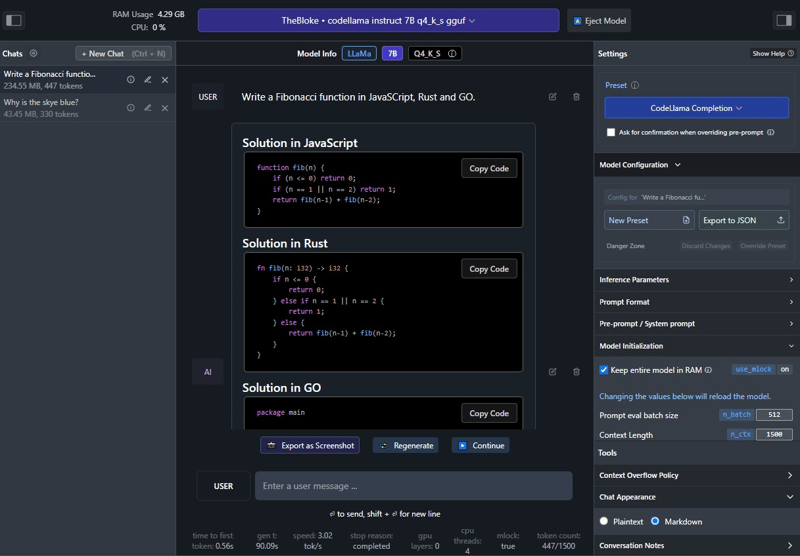Click the Context Length value field

774,434
